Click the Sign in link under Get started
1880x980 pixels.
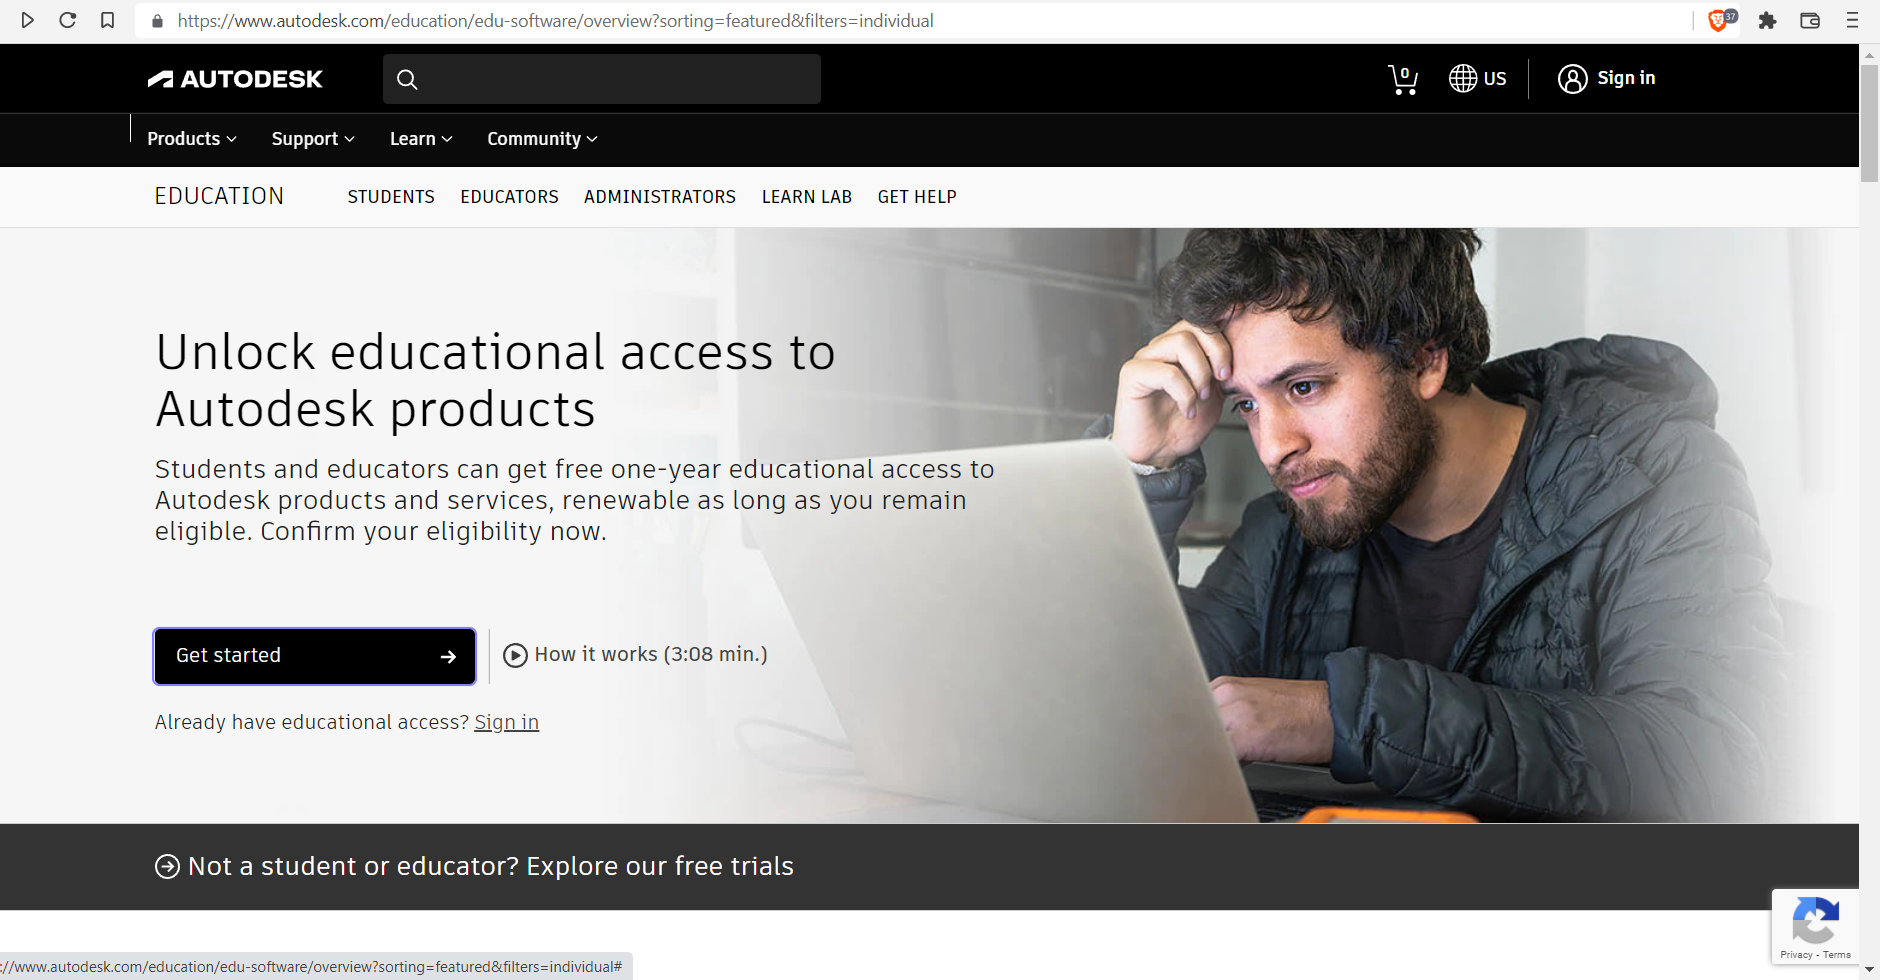pyautogui.click(x=506, y=722)
